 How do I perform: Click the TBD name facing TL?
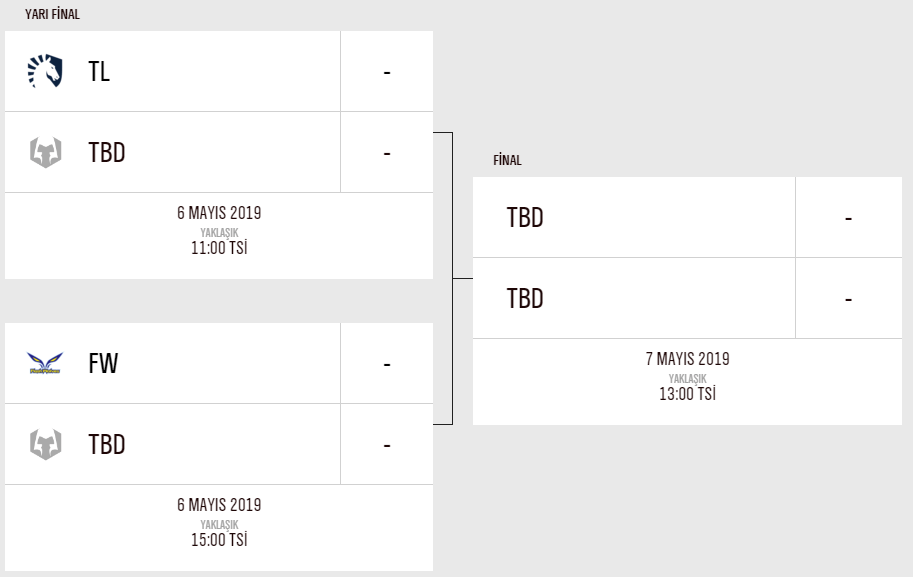click(x=107, y=153)
